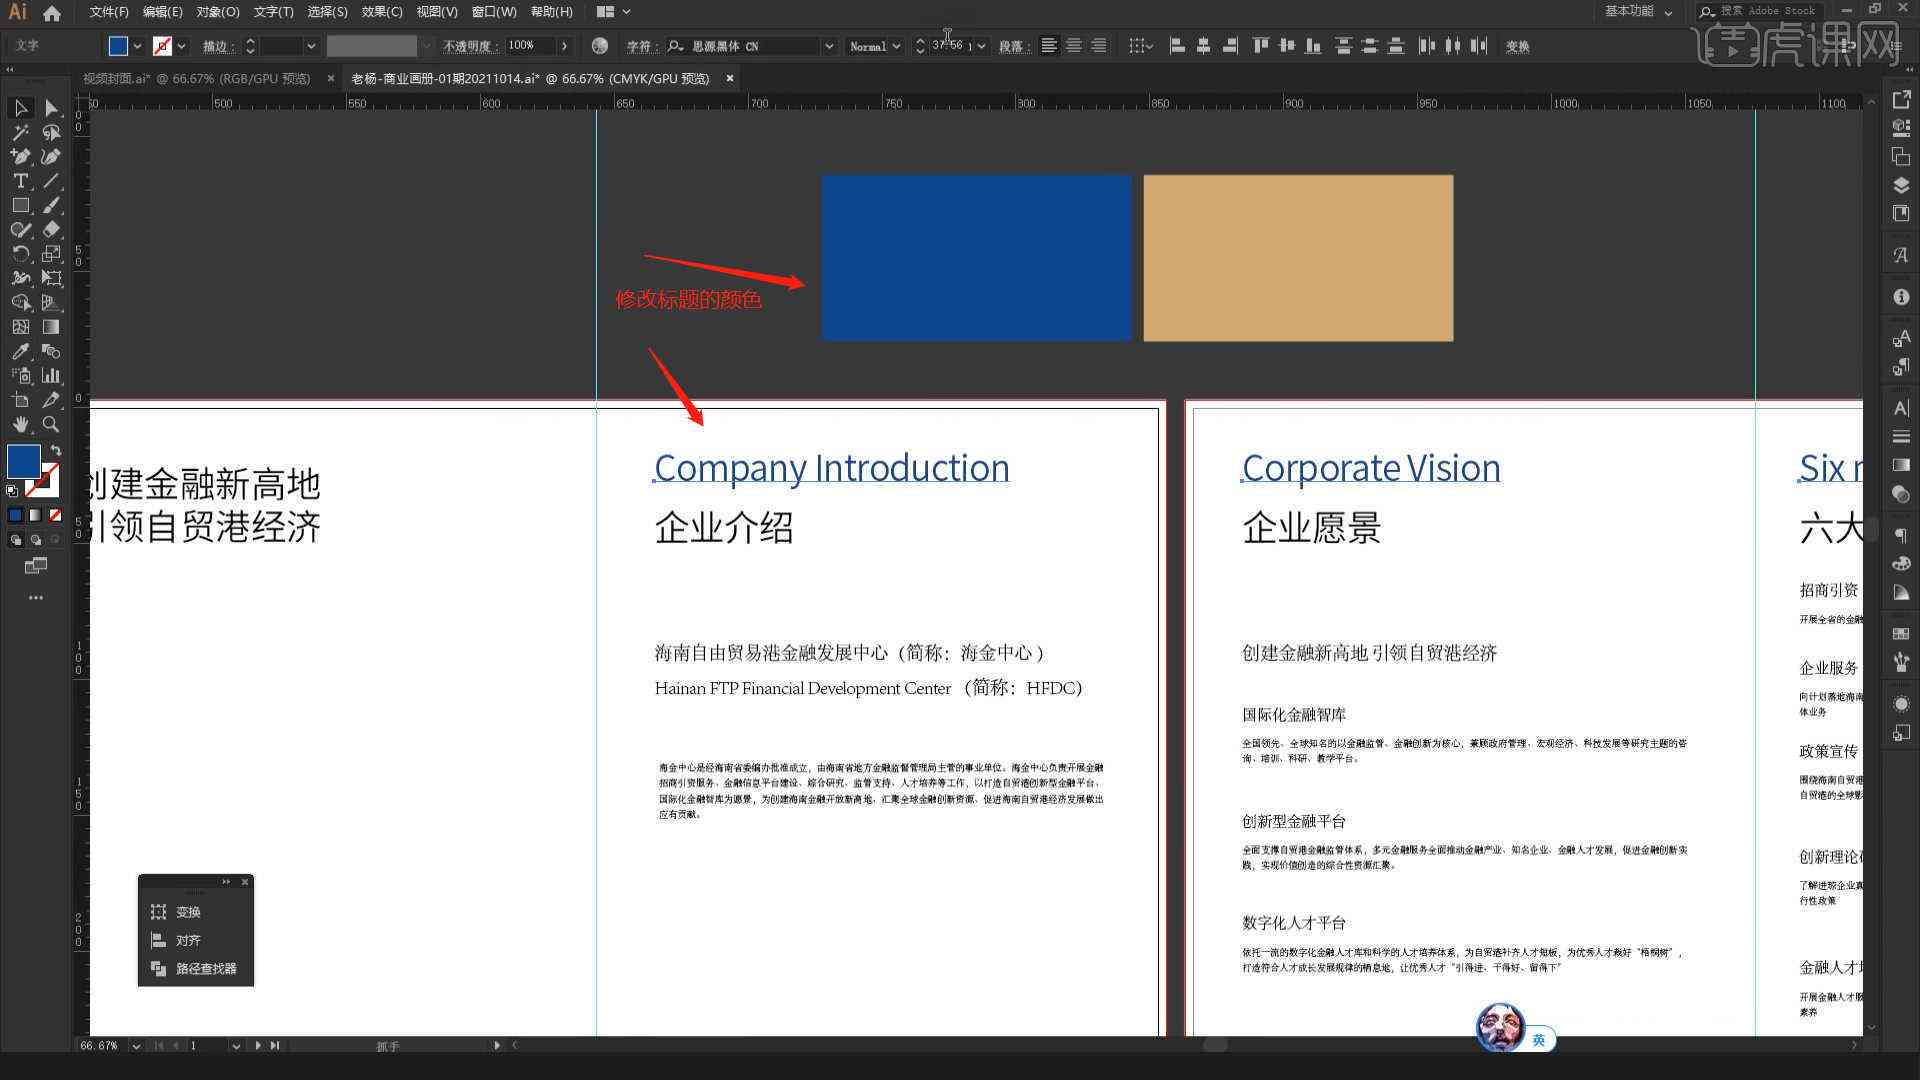Select the Selection tool (arrow)
This screenshot has width=1920, height=1080.
(18, 107)
